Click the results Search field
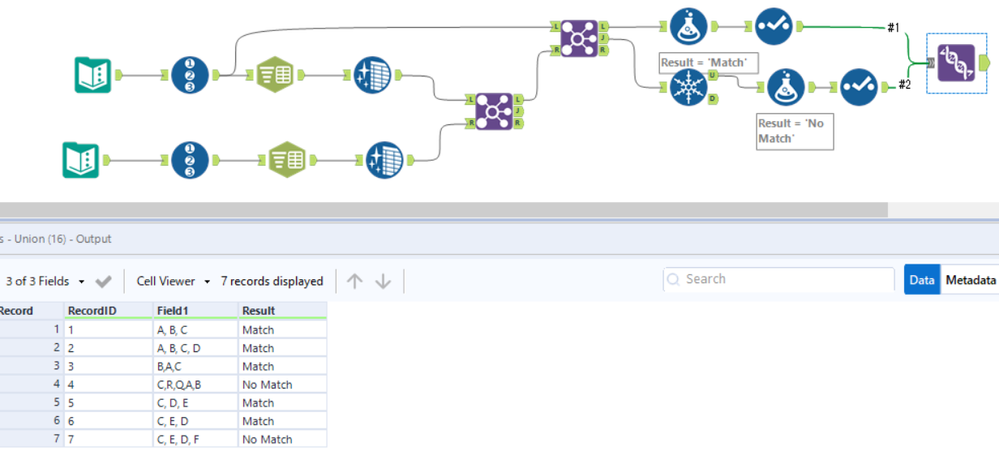The image size is (999, 461). 779,280
